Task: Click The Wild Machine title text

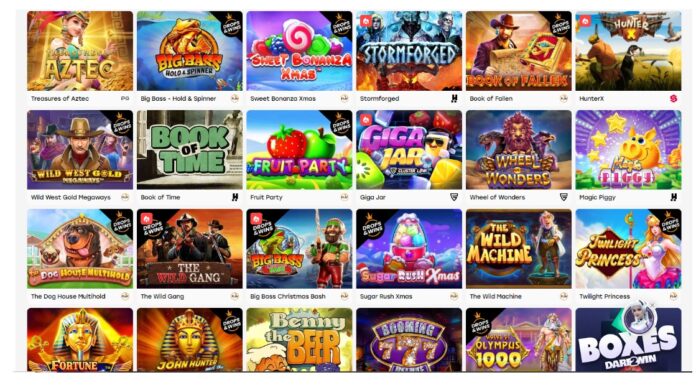Action: click(495, 296)
